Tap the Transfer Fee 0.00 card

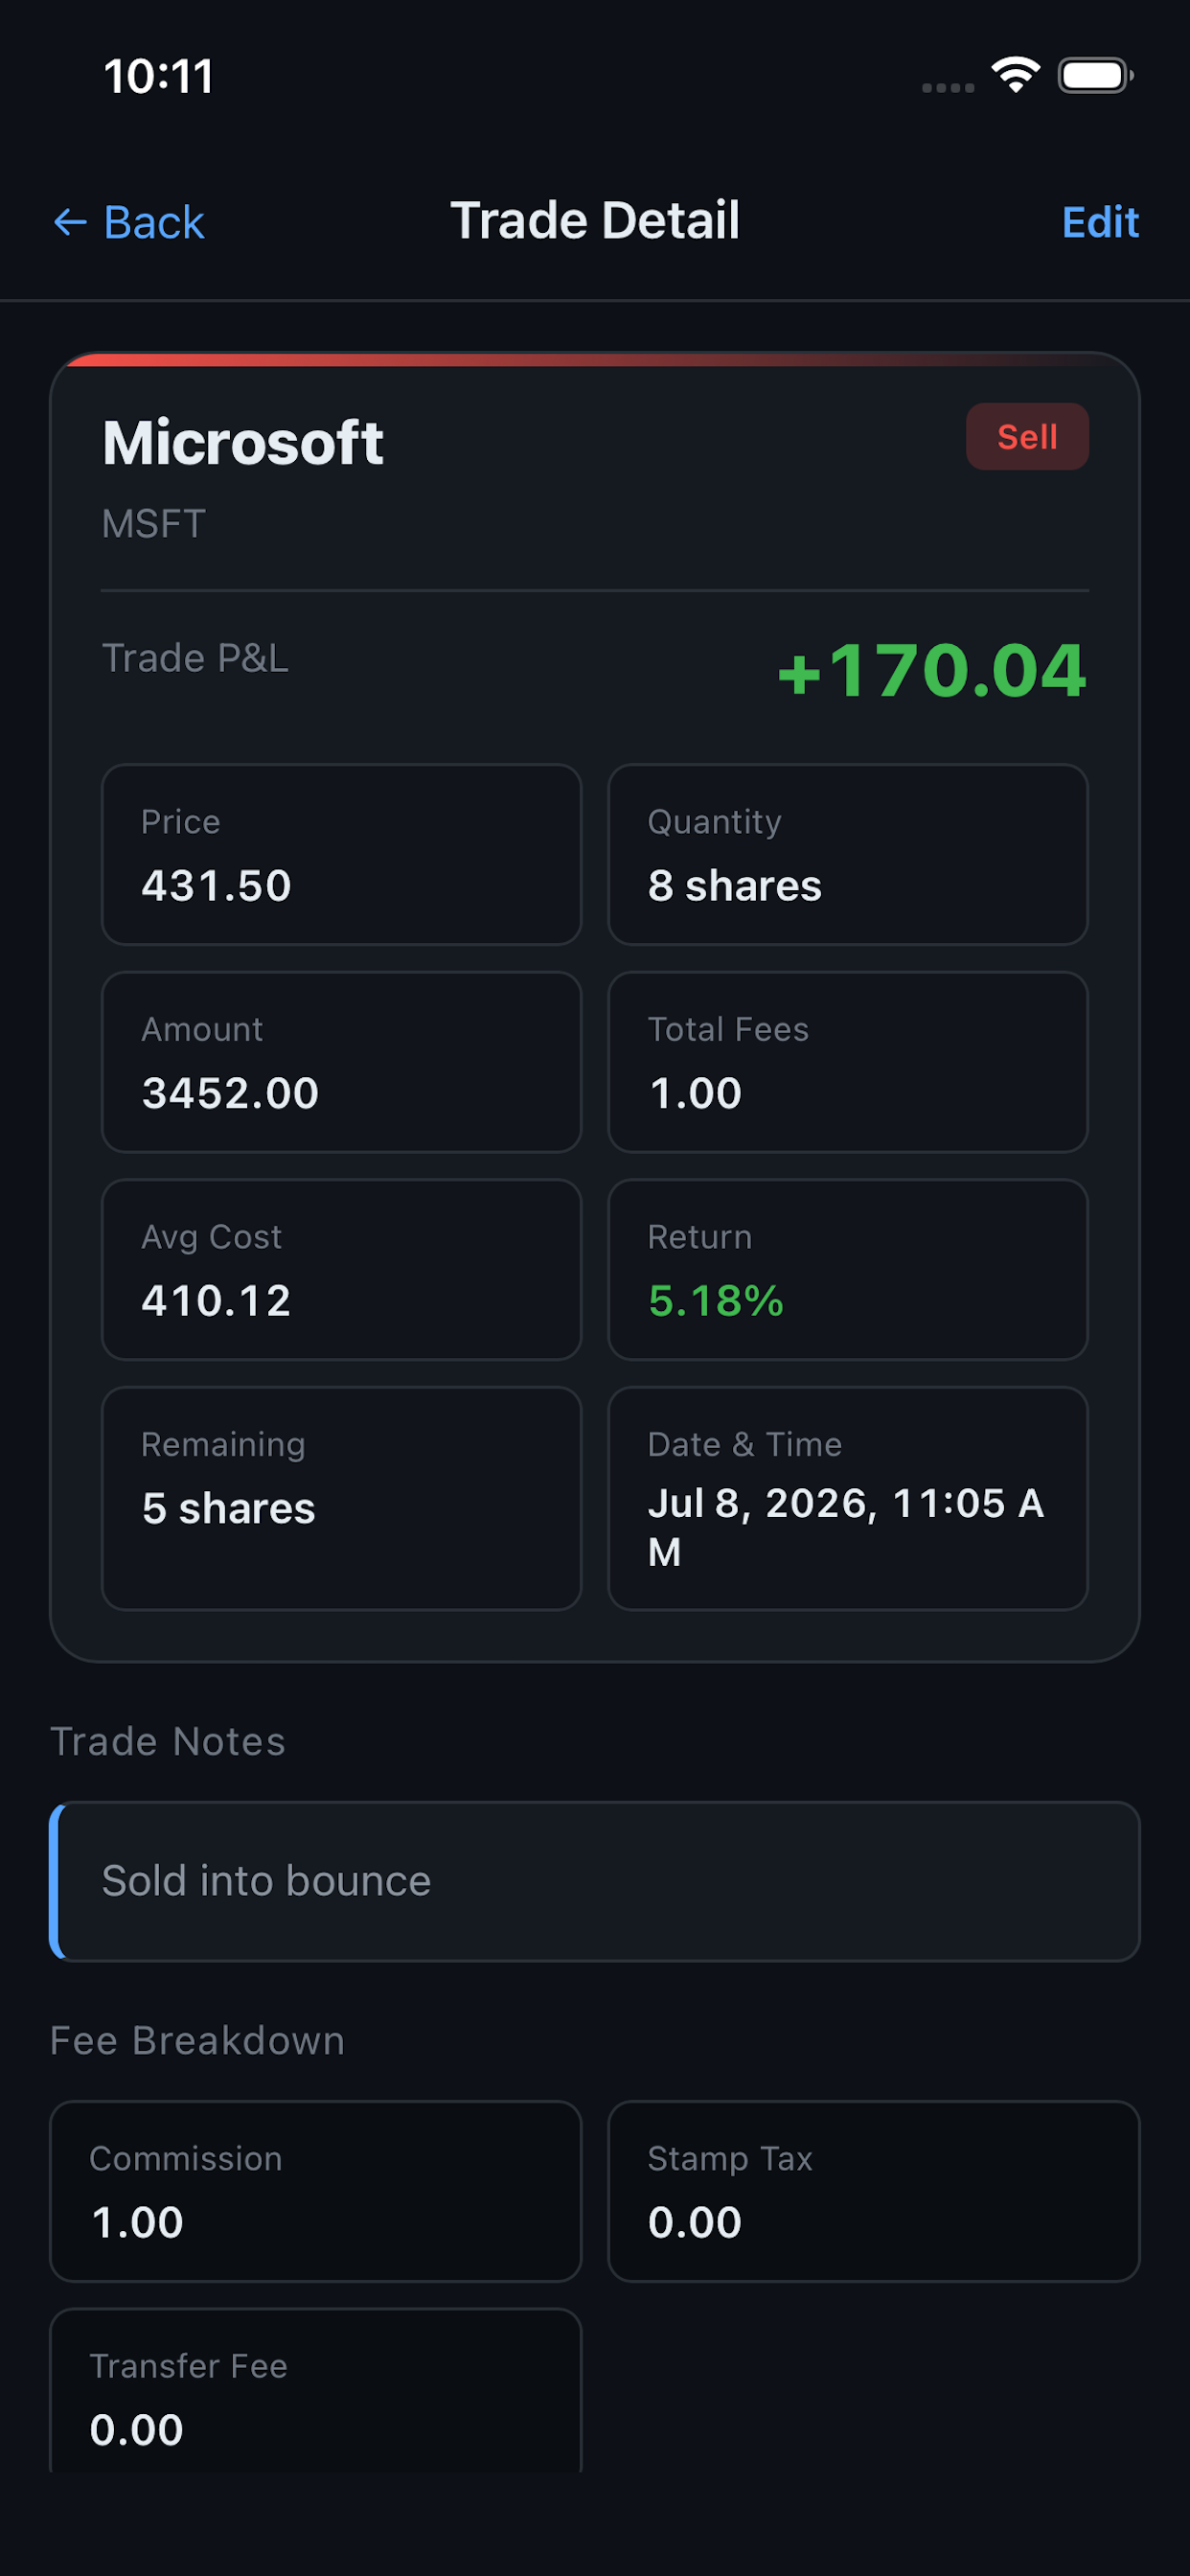315,2392
